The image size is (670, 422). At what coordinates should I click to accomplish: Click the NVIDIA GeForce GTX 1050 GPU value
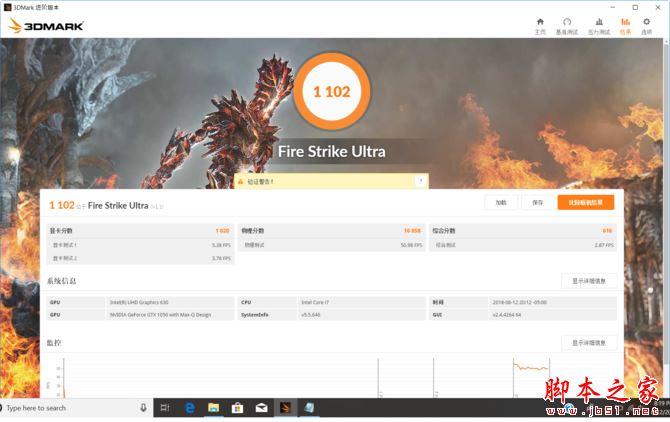(x=160, y=315)
